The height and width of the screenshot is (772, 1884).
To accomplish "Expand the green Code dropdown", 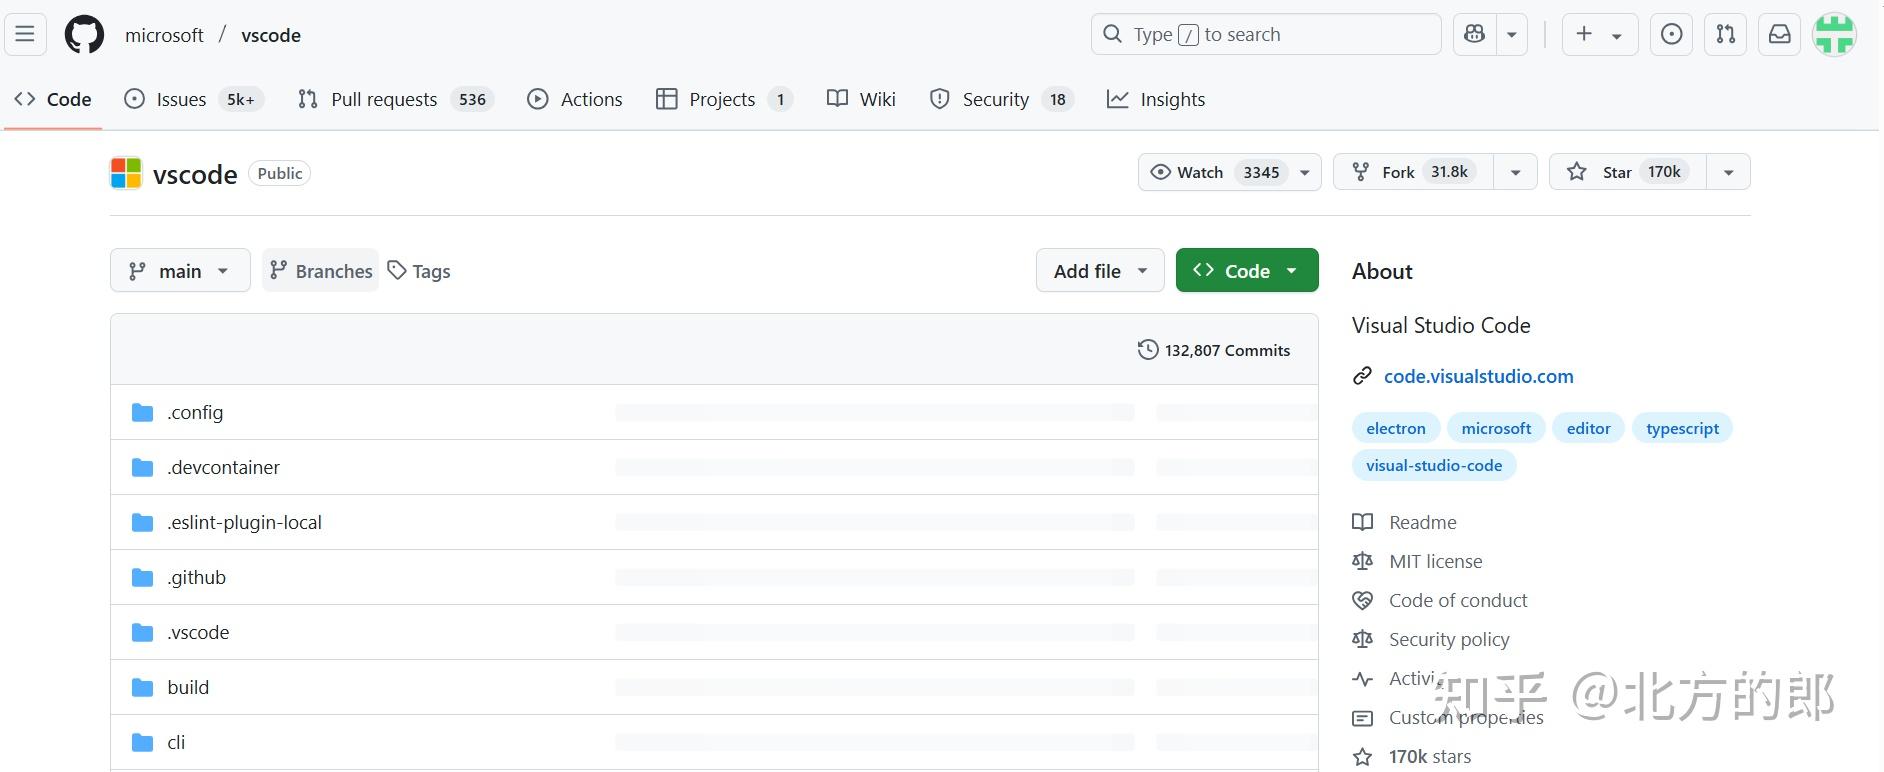I will tap(1247, 271).
